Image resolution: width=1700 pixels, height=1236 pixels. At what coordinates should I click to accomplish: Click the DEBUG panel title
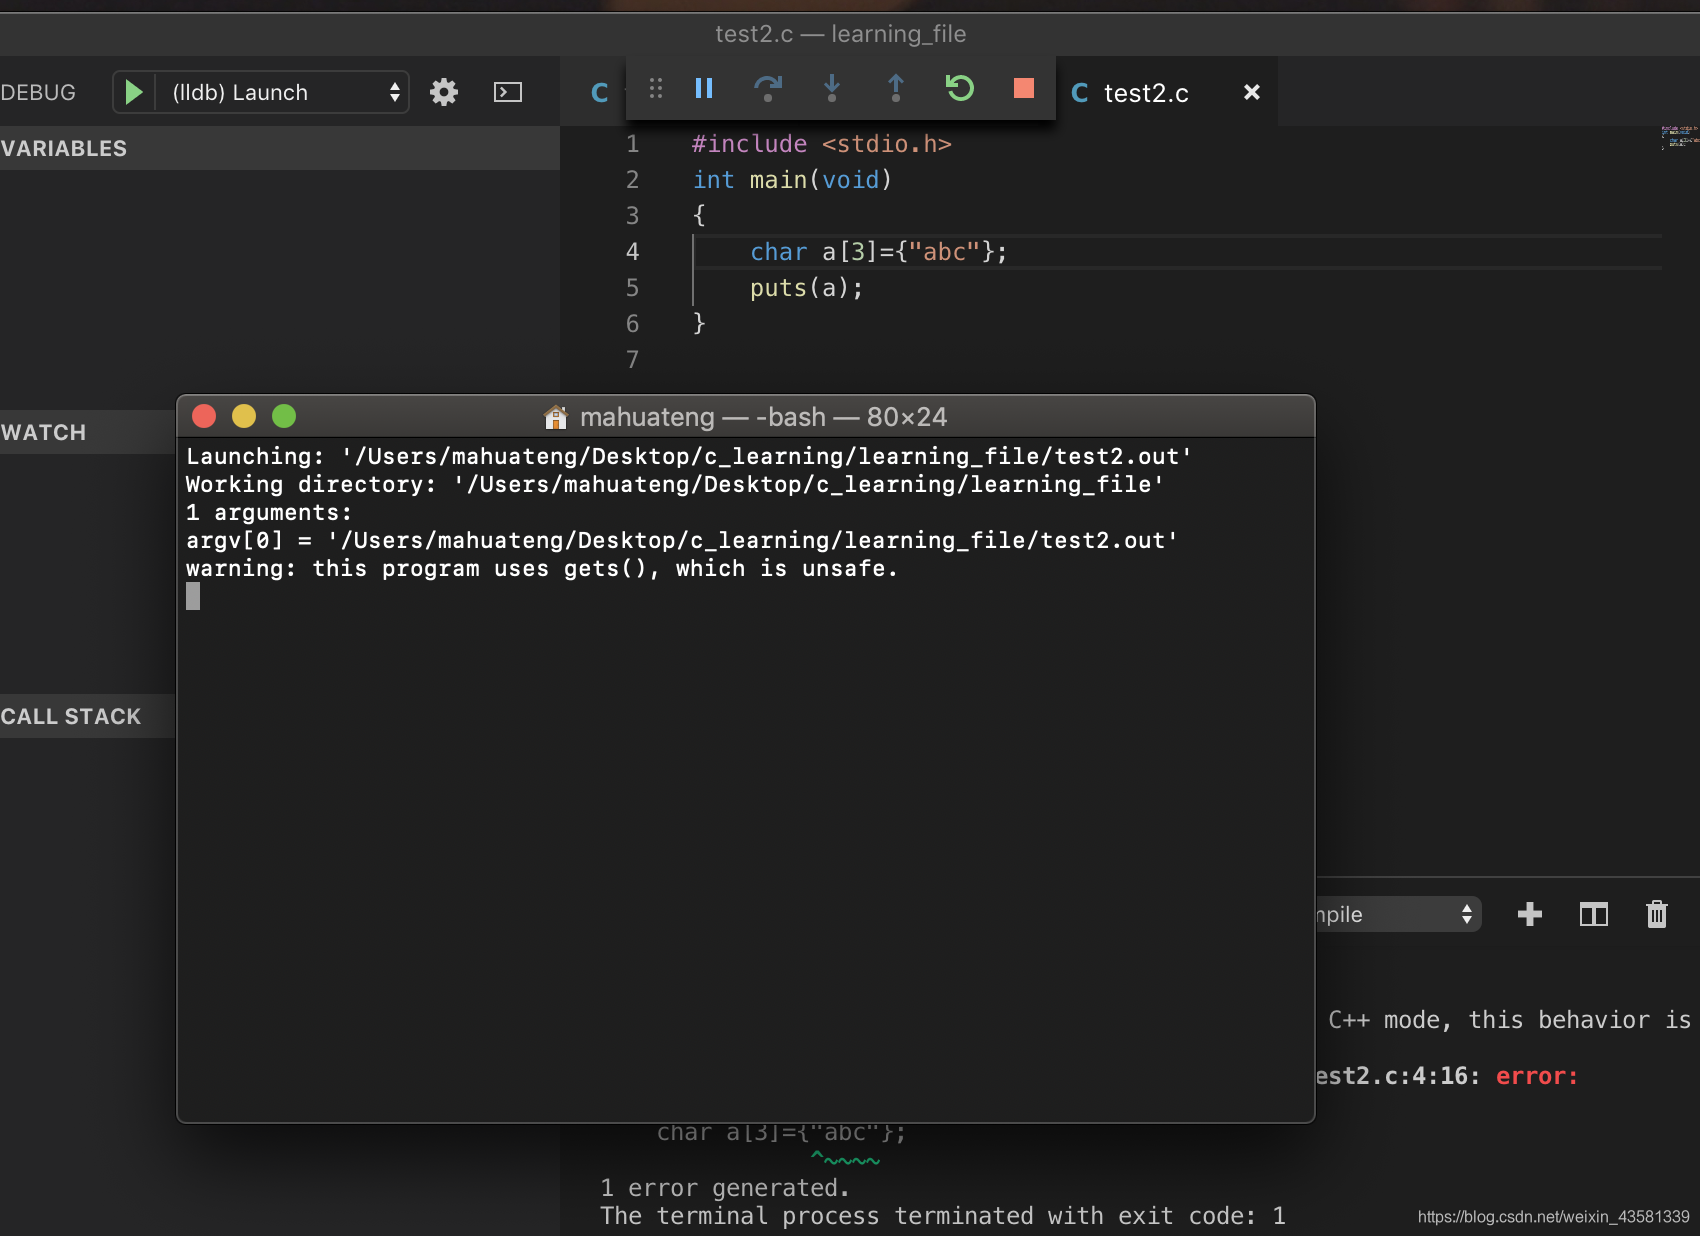[x=38, y=92]
